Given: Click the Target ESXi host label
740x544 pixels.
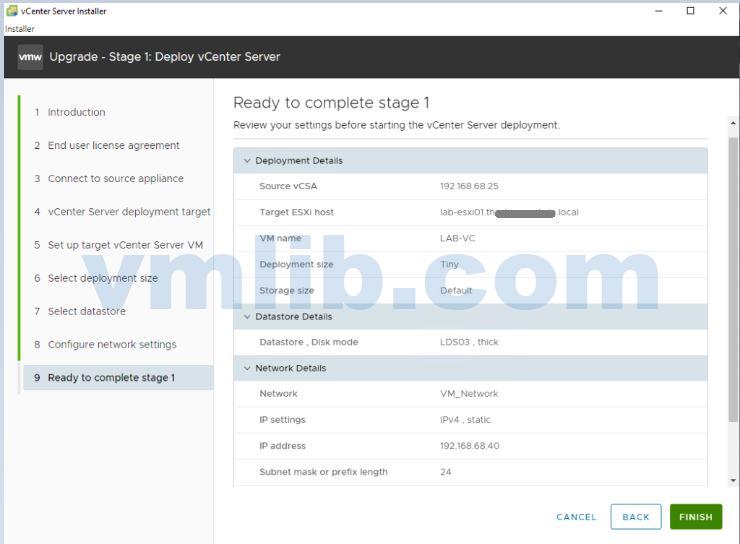Looking at the screenshot, I should click(x=296, y=212).
